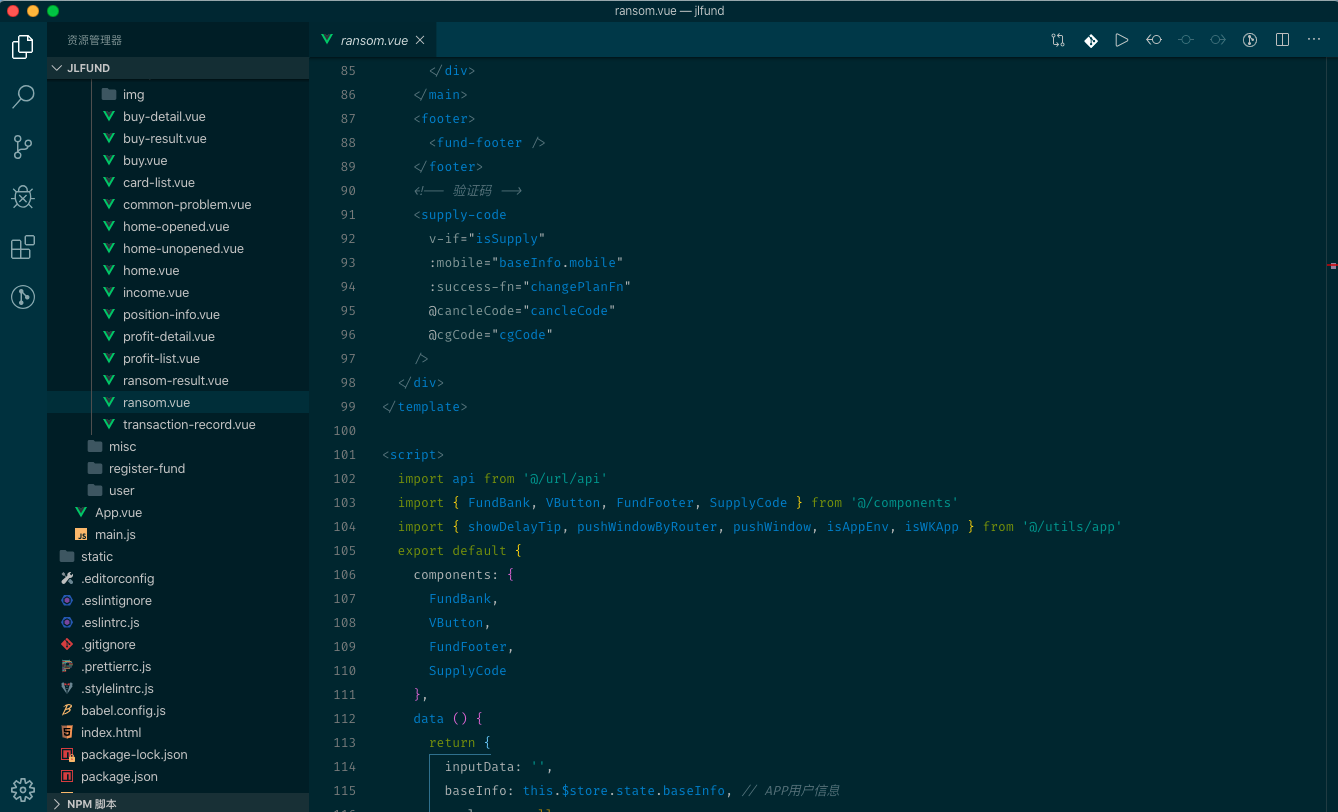Click the 资源管理器 panel title
Screen dimensions: 1338x812
click(94, 40)
